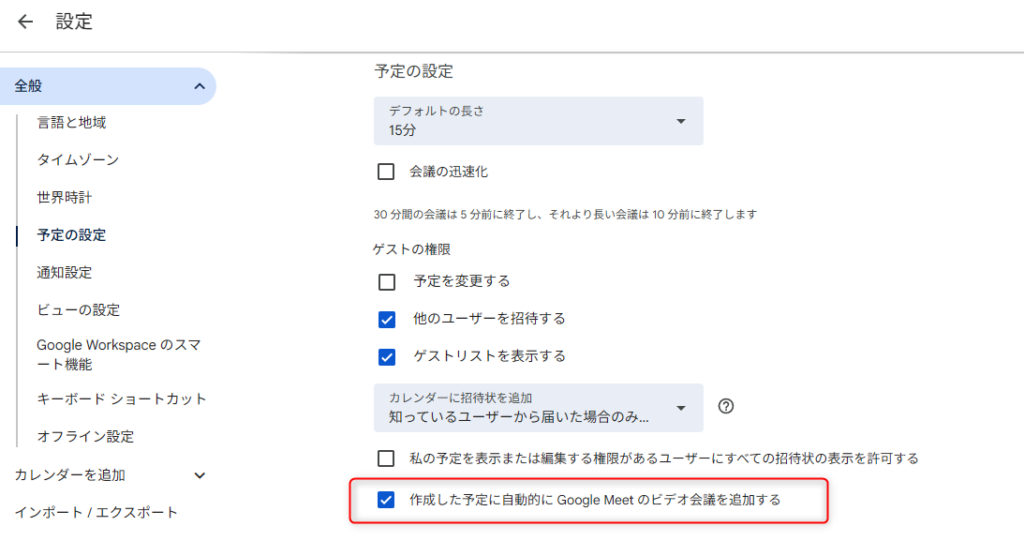Check the 予定を変更する guest permission
The width and height of the screenshot is (1024, 556).
387,282
